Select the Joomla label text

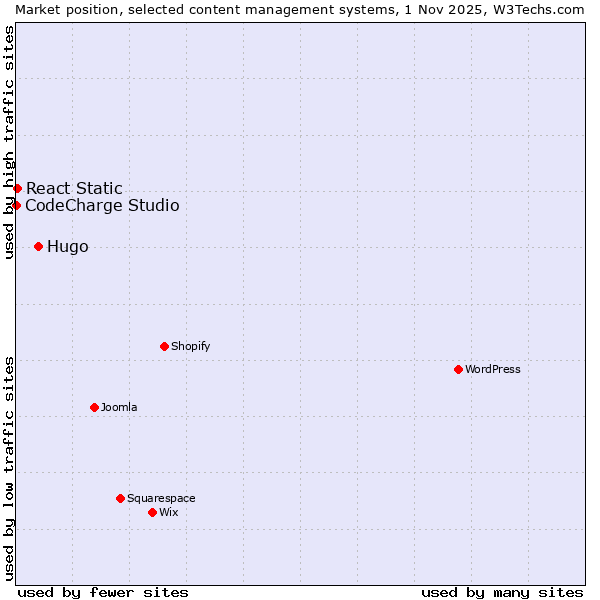coord(119,407)
